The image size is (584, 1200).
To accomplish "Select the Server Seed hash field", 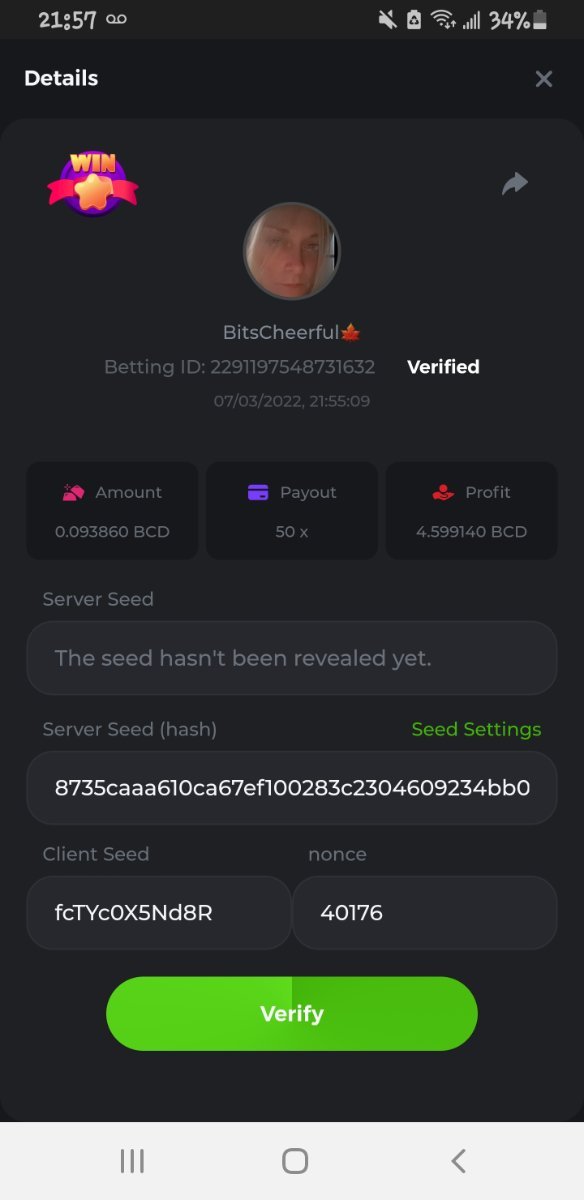I will click(292, 787).
